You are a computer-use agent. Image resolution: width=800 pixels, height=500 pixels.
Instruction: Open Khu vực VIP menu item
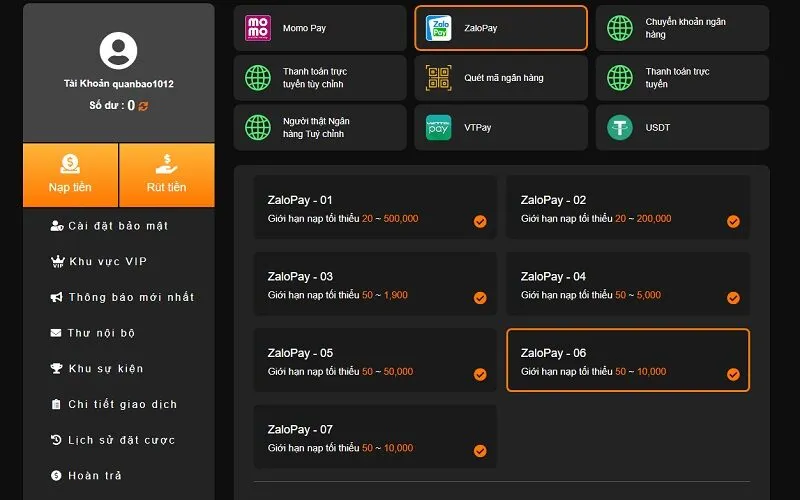click(108, 262)
